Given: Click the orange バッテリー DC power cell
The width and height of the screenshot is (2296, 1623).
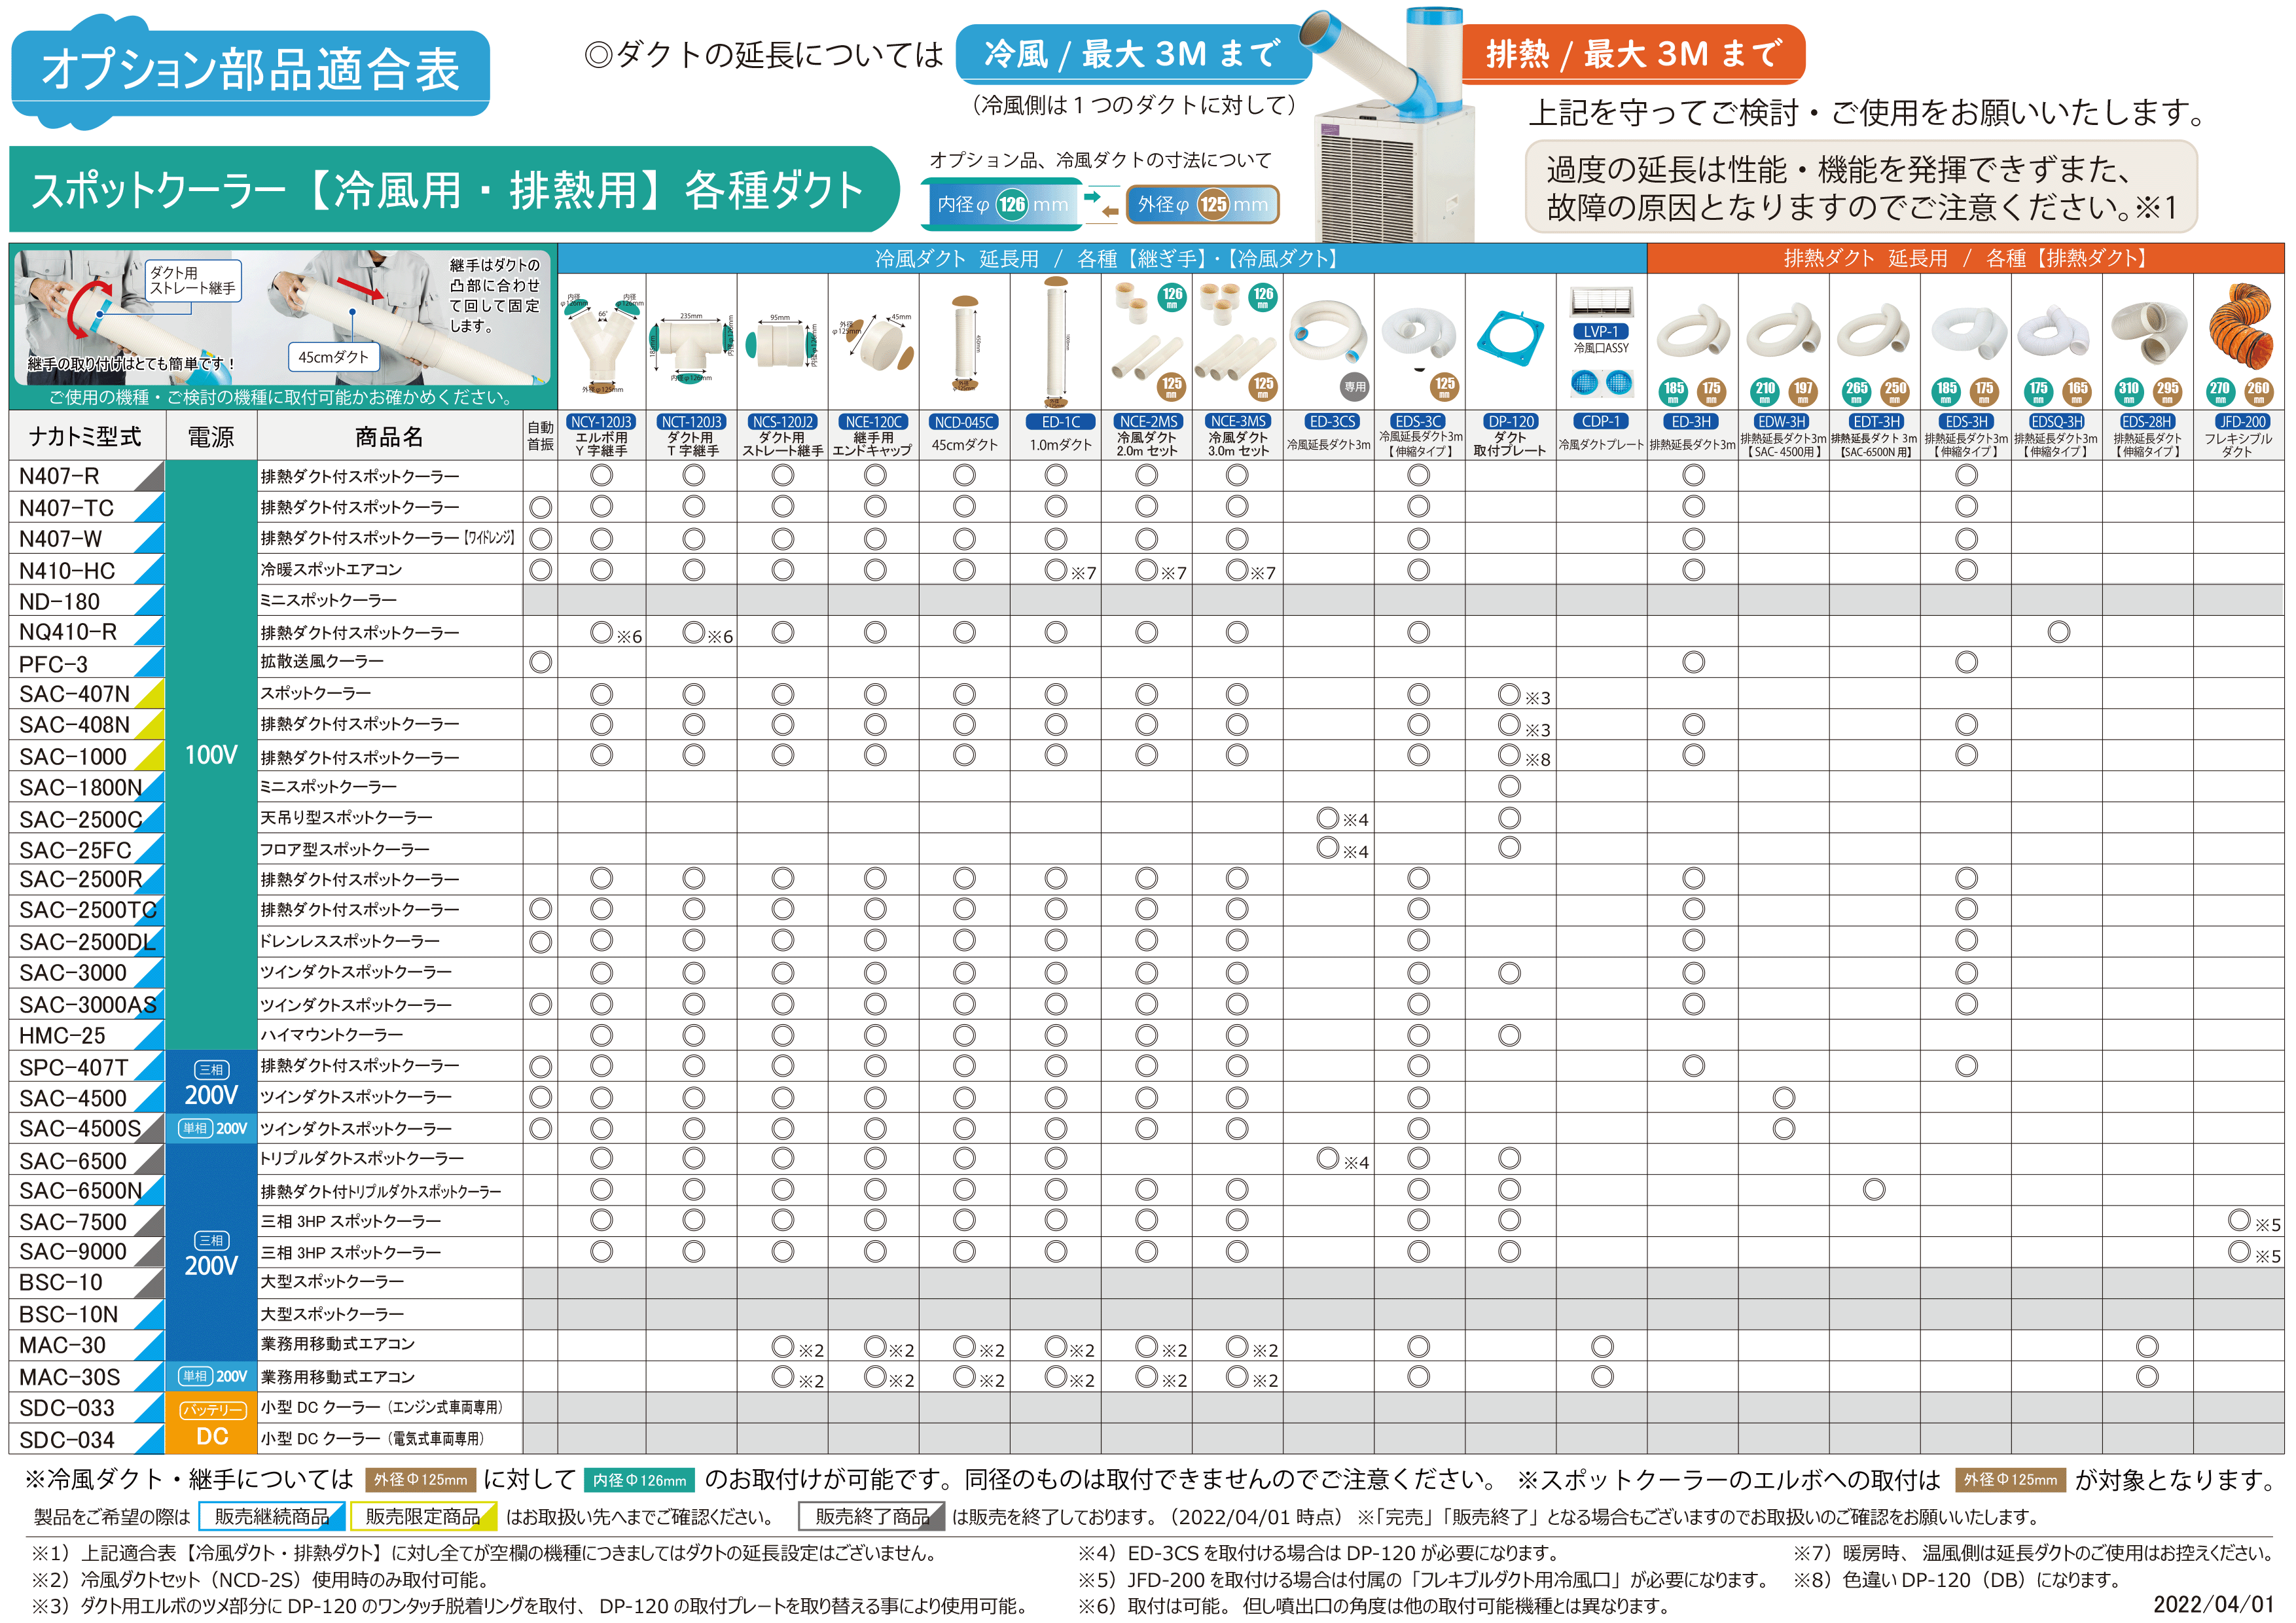Looking at the screenshot, I should point(211,1424).
